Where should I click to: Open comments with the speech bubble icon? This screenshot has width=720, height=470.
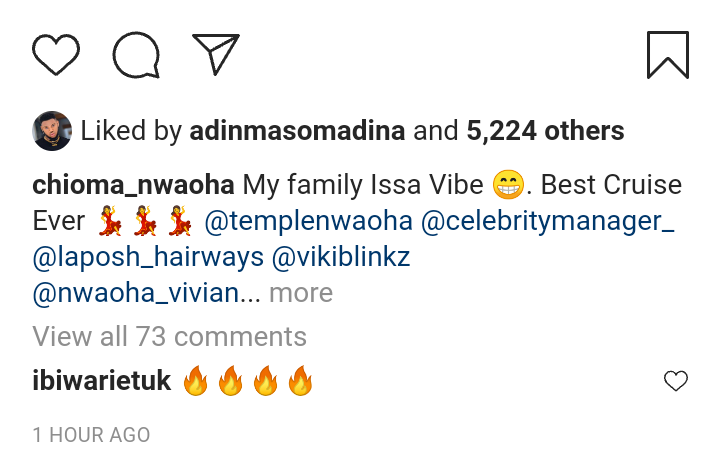(136, 55)
